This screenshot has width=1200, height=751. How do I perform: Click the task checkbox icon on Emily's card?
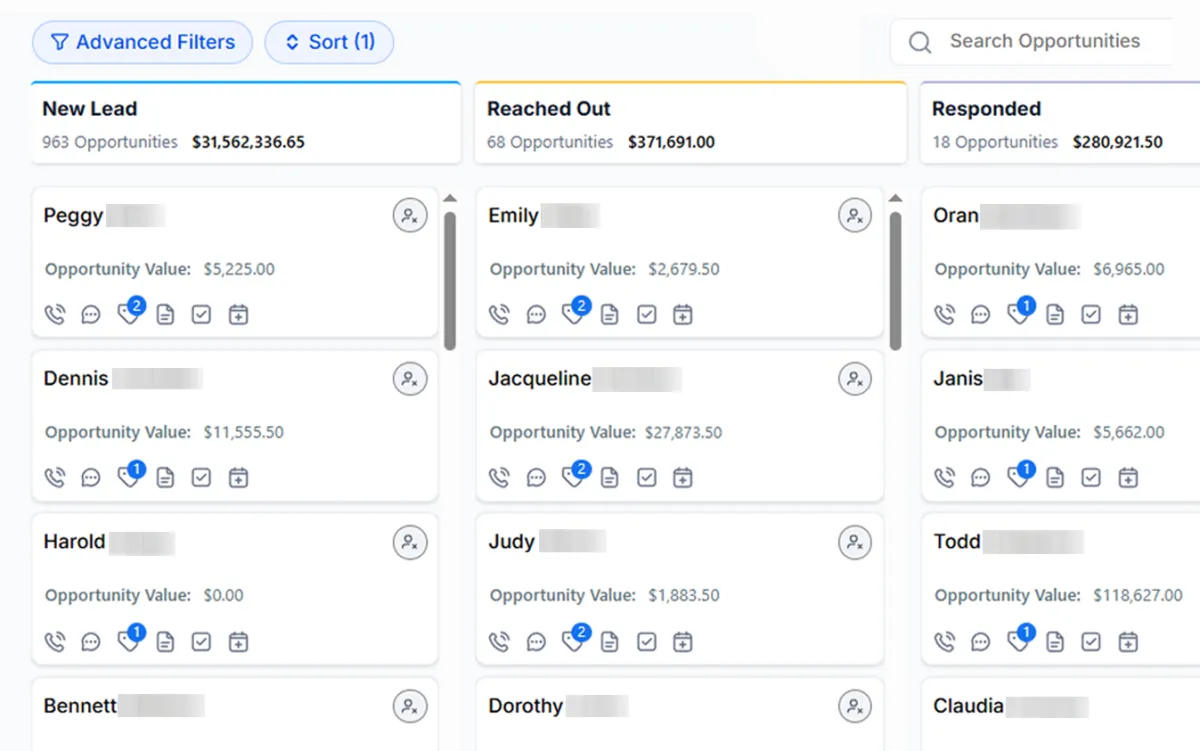(x=646, y=315)
